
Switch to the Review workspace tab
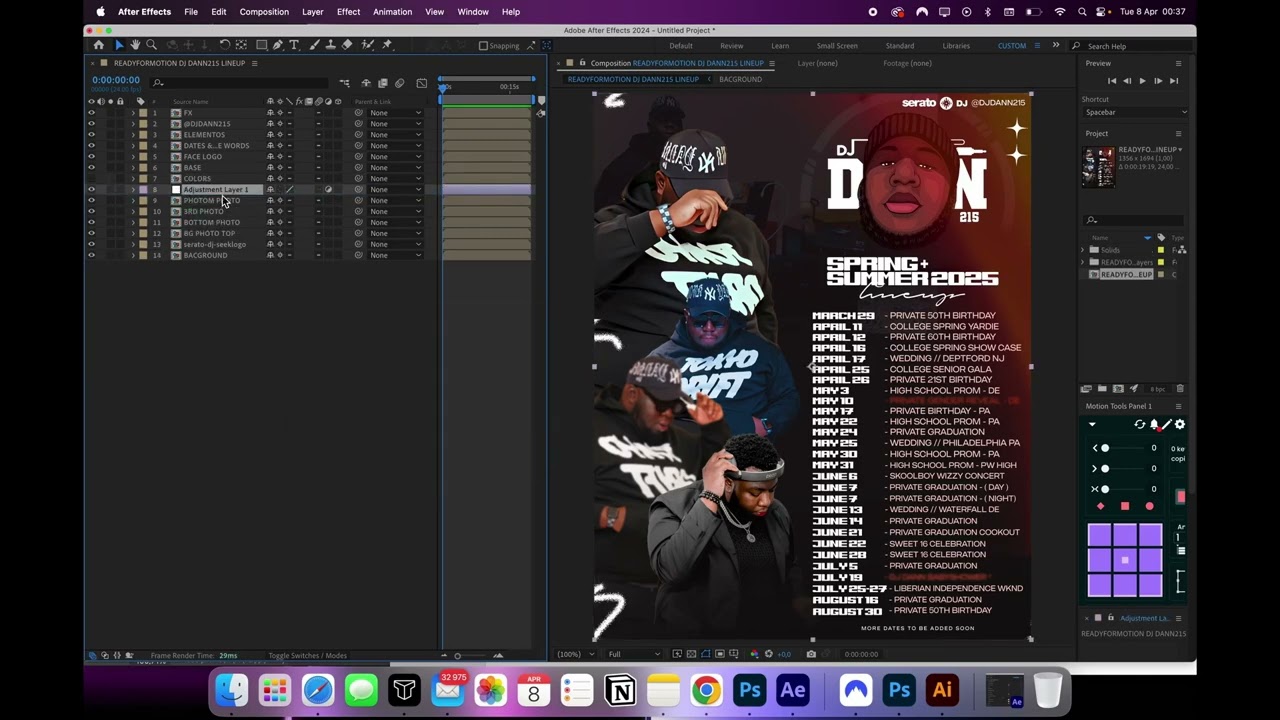(x=732, y=46)
